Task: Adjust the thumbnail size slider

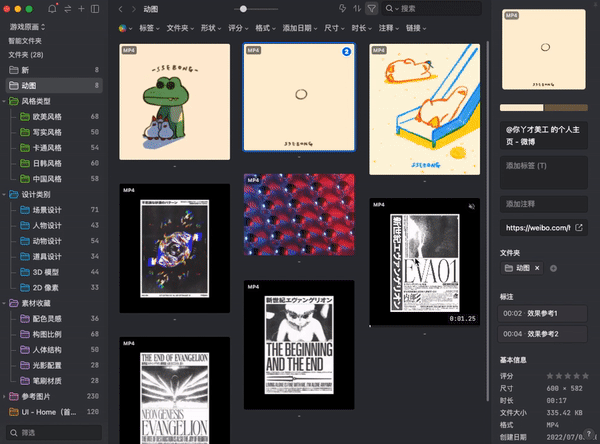Action: tap(243, 9)
